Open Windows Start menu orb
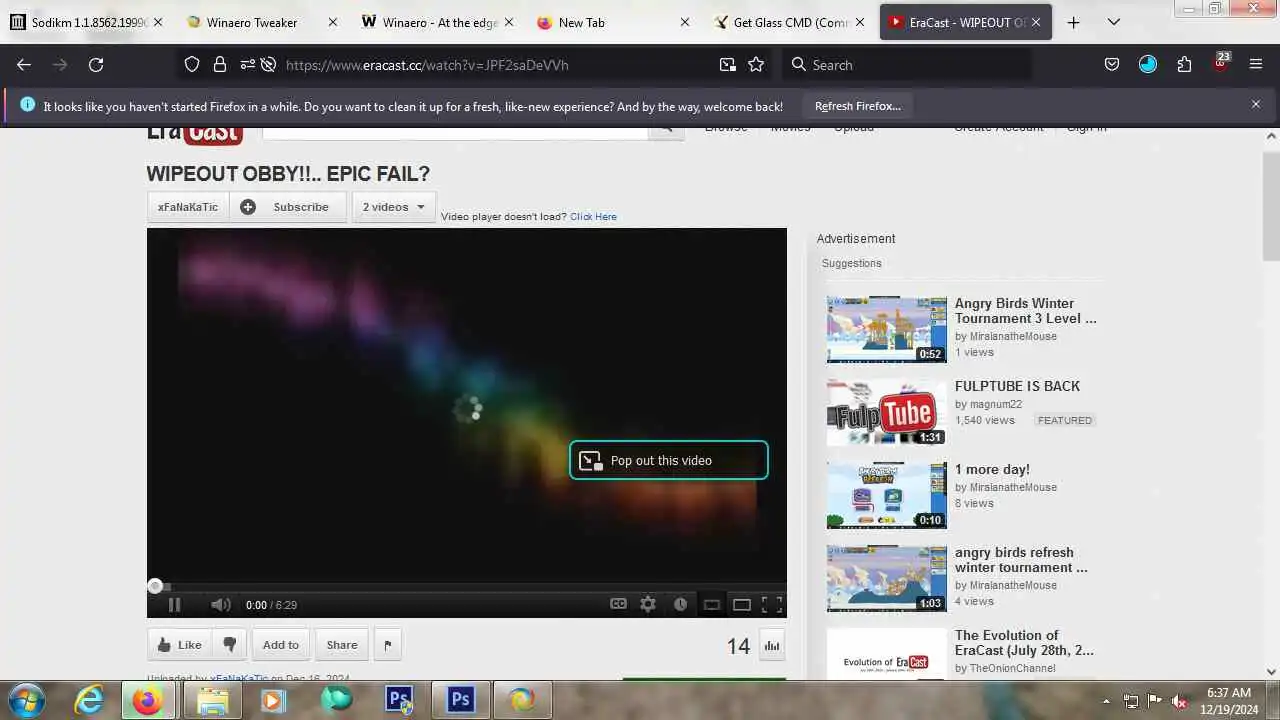The image size is (1280, 720). coord(25,701)
